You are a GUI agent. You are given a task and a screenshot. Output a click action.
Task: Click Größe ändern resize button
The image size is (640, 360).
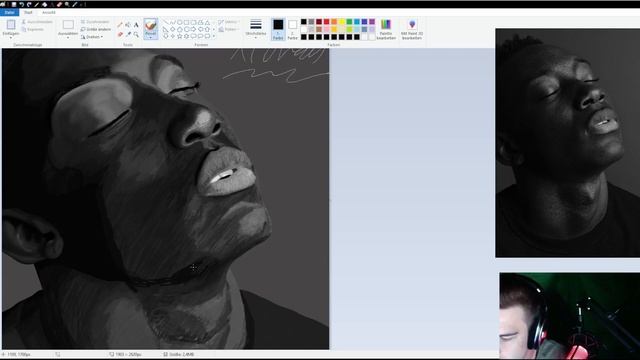click(x=96, y=29)
